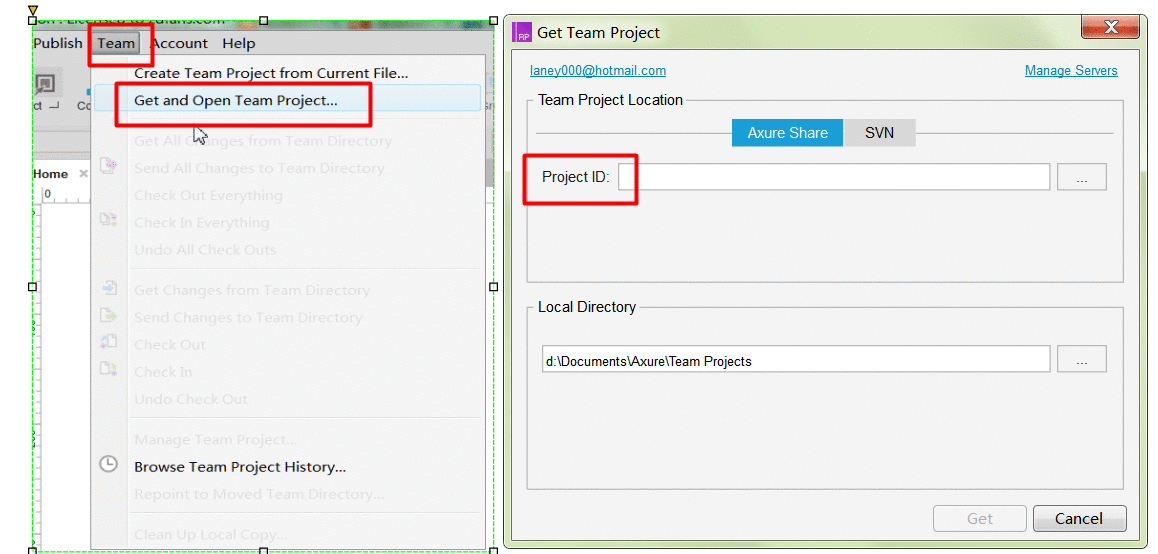The height and width of the screenshot is (554, 1158).
Task: Click the toolbar selection mode icon
Action: 45,85
